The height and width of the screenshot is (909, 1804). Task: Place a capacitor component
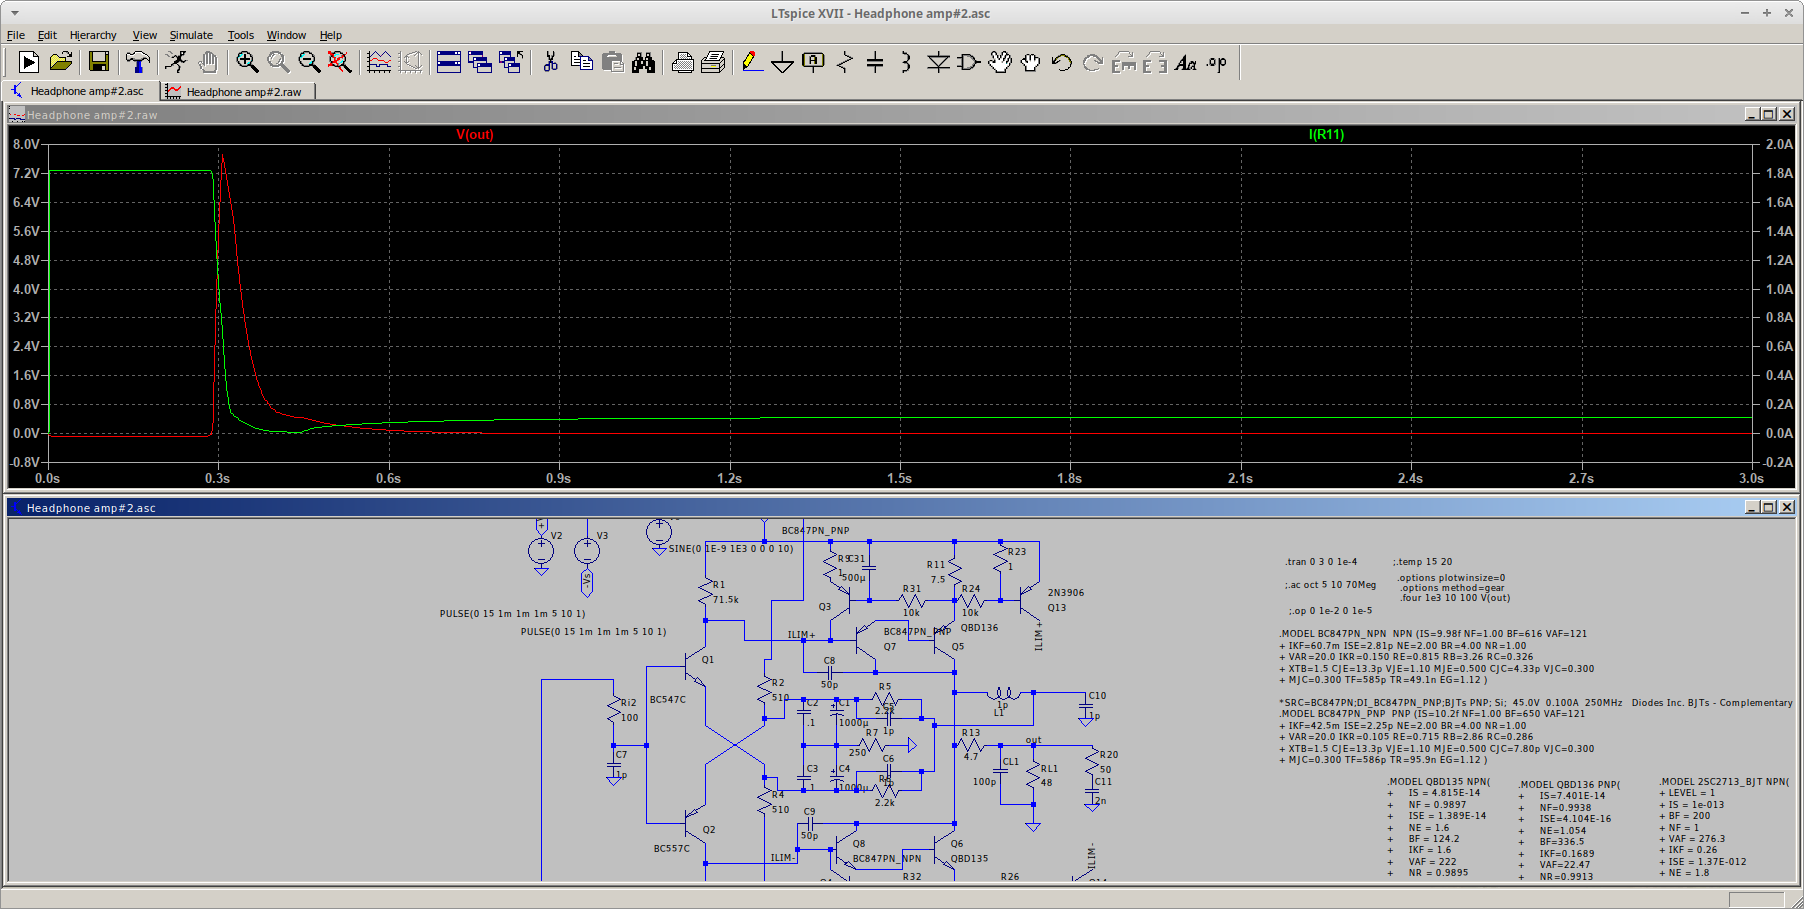click(875, 62)
